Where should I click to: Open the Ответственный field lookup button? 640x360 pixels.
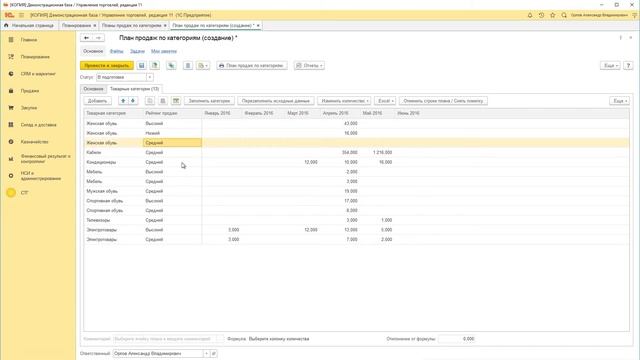(213, 353)
